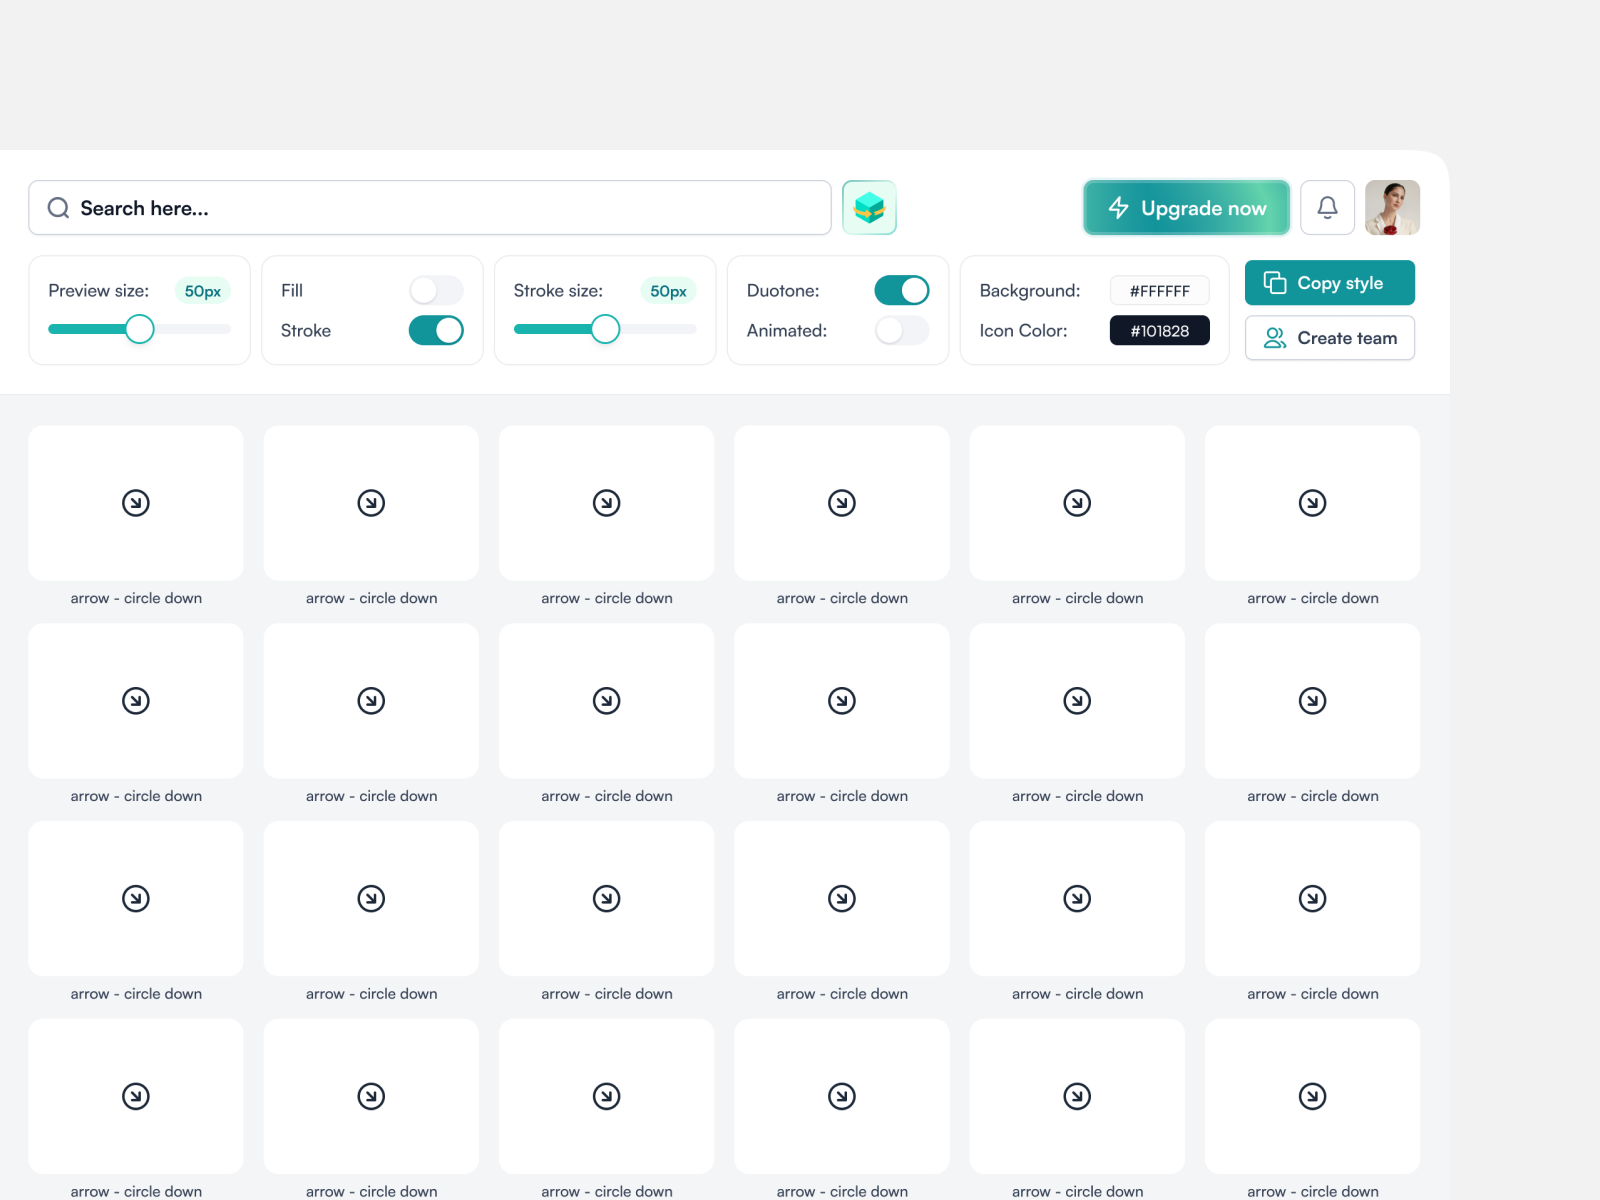
Task: Enable the Fill toggle
Action: (435, 290)
